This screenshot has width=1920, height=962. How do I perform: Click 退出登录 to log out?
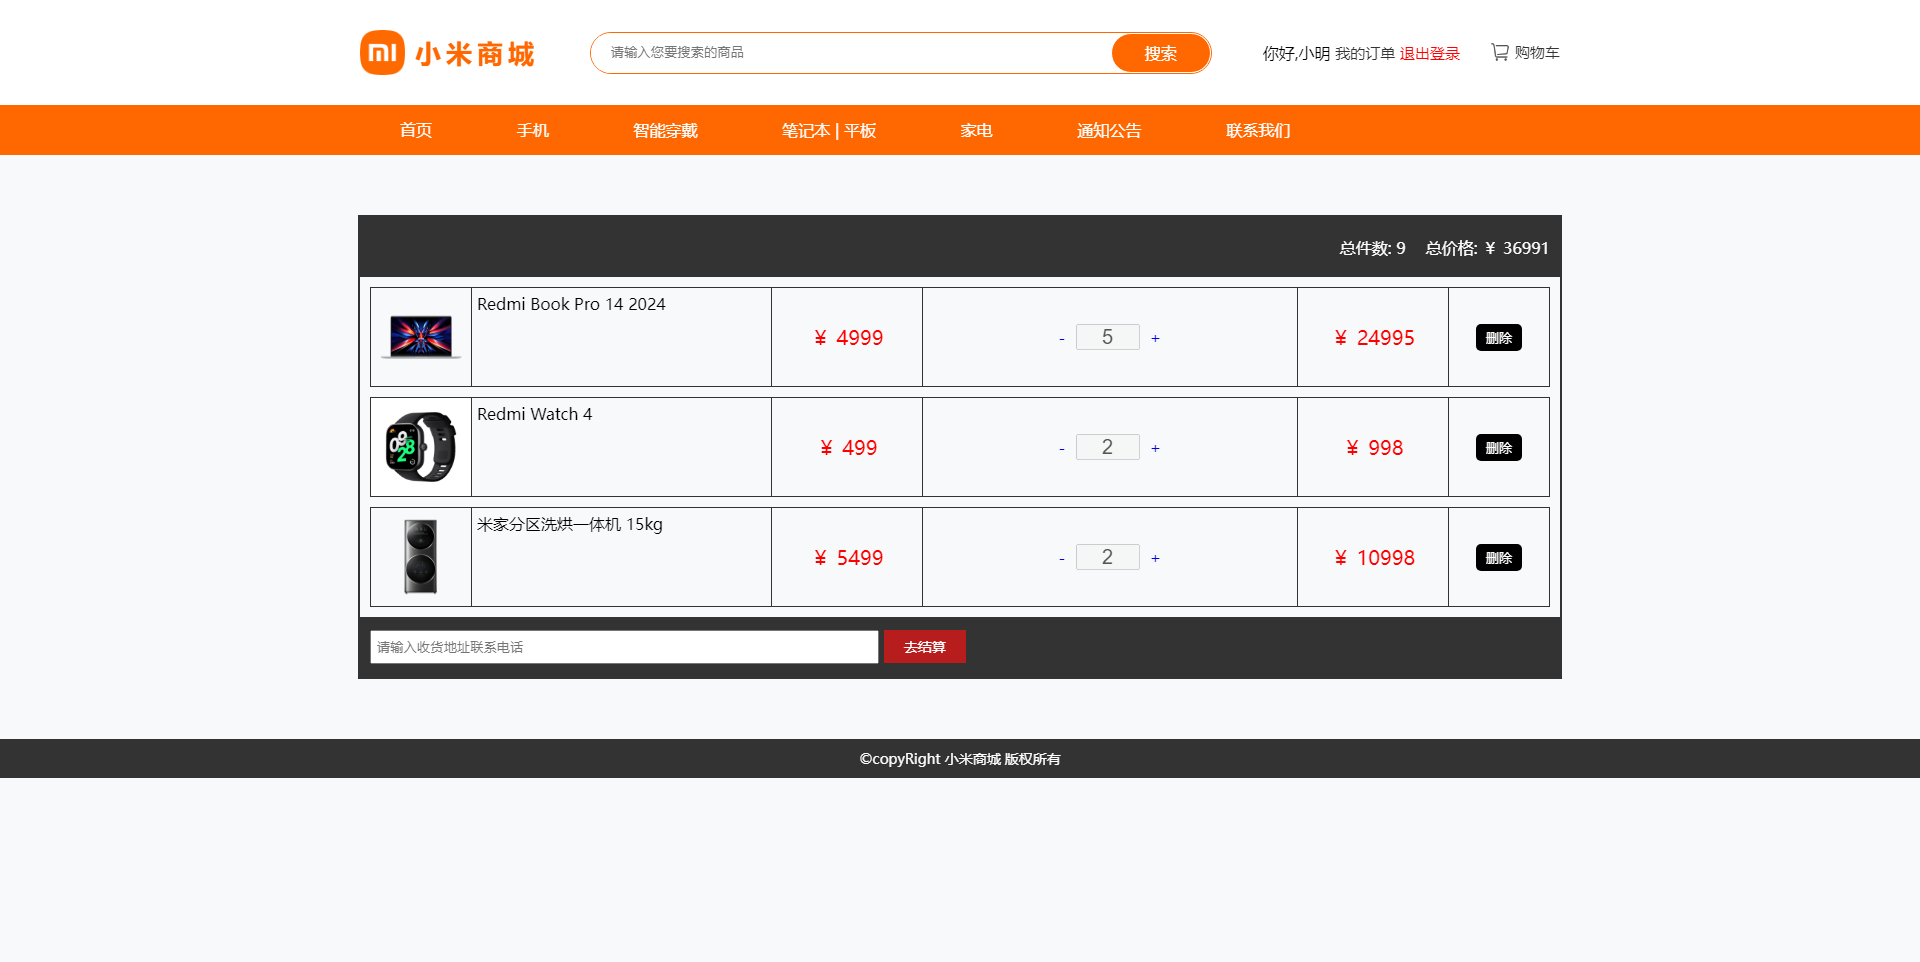click(x=1429, y=53)
